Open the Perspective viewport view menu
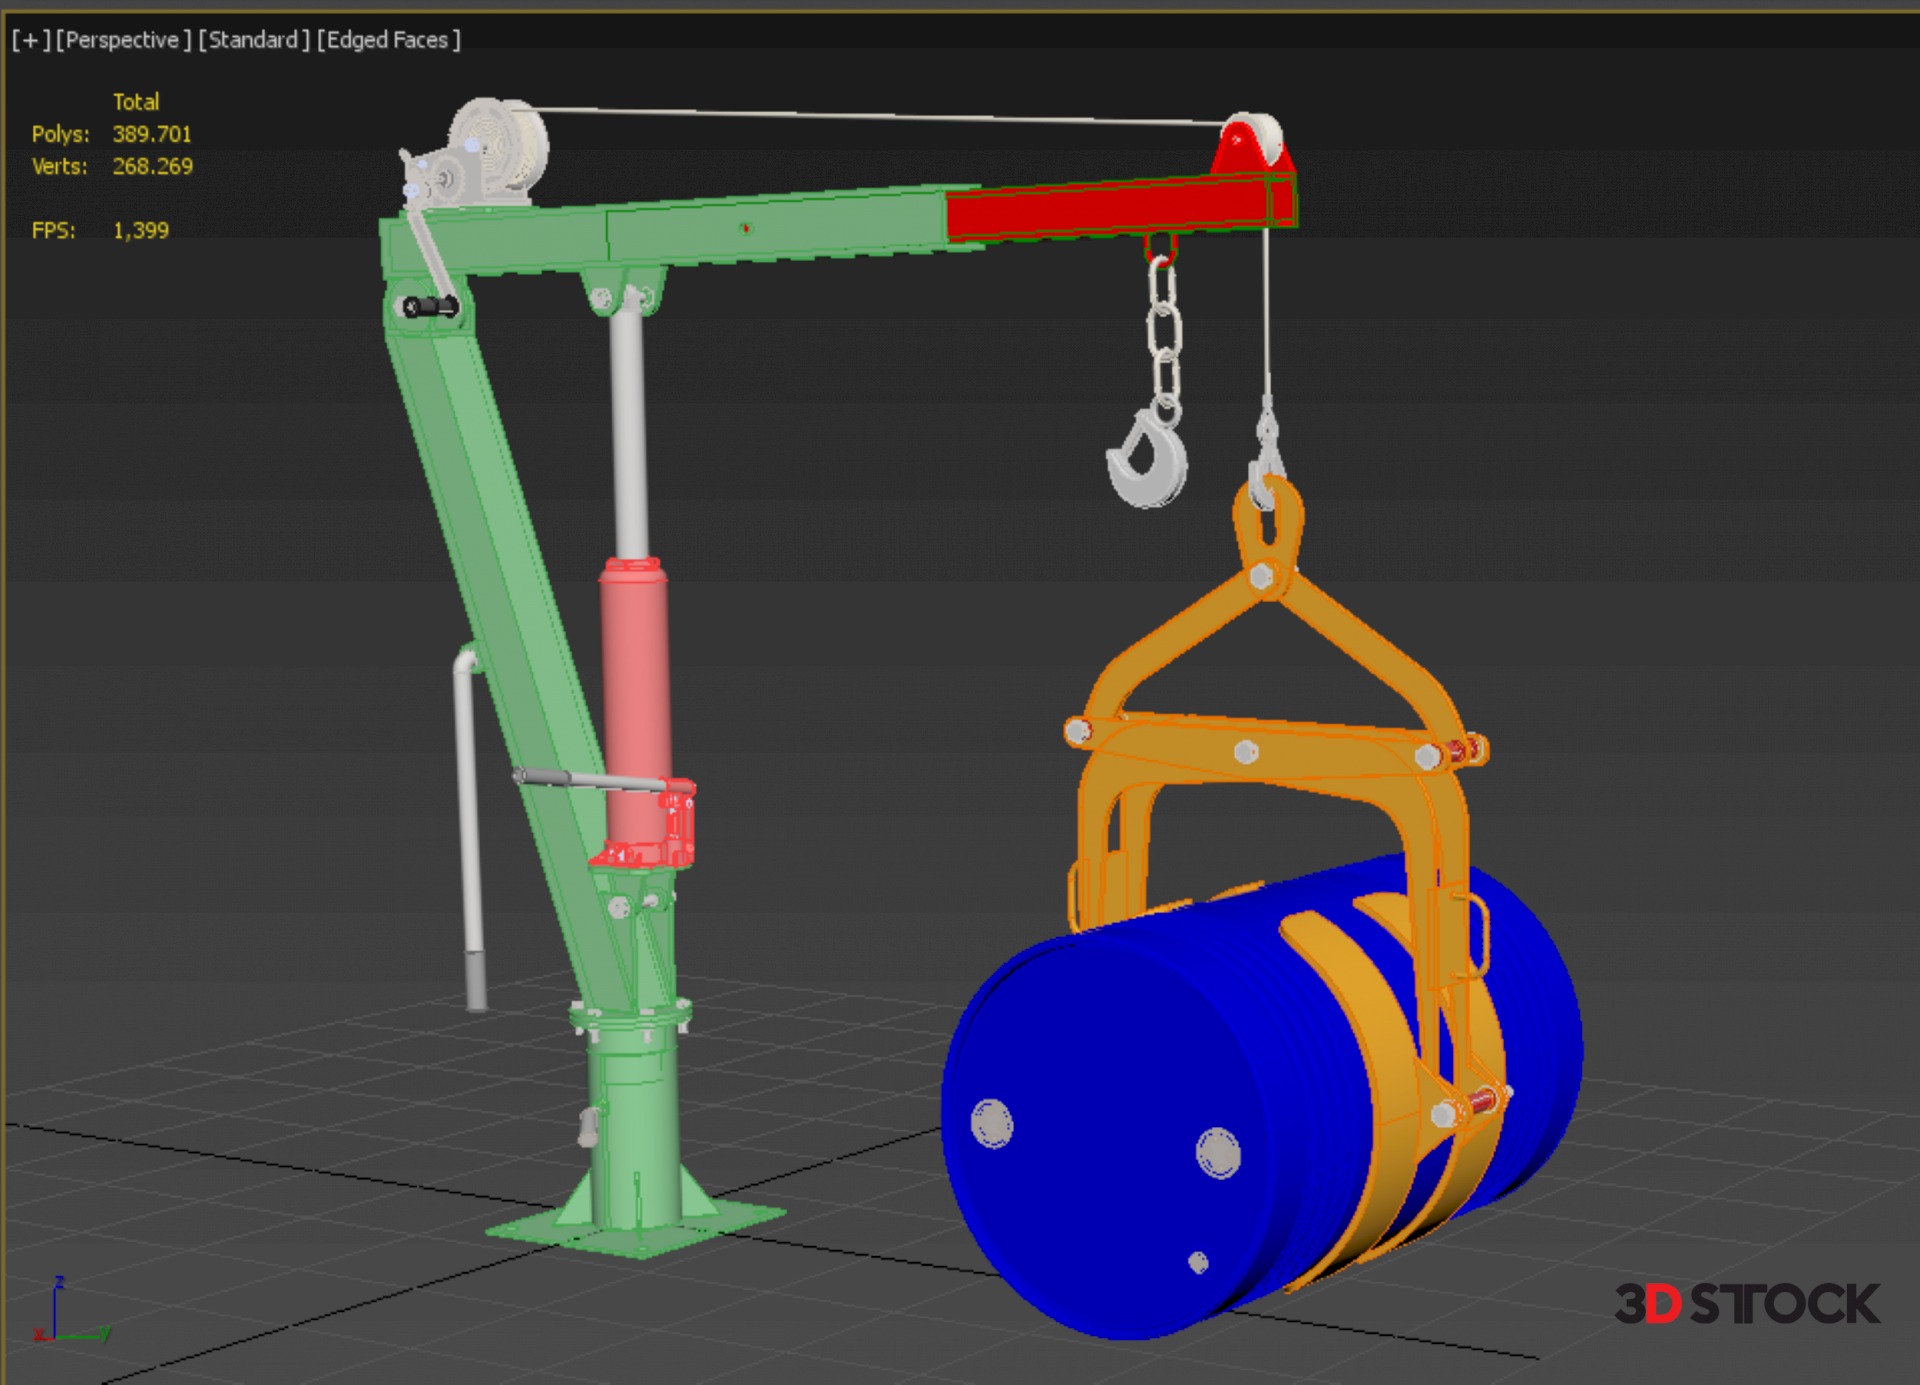1920x1385 pixels. point(123,40)
